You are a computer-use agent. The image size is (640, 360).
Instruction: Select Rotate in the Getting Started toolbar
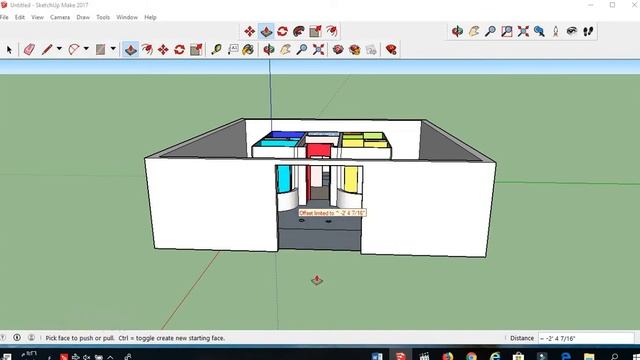coord(180,50)
